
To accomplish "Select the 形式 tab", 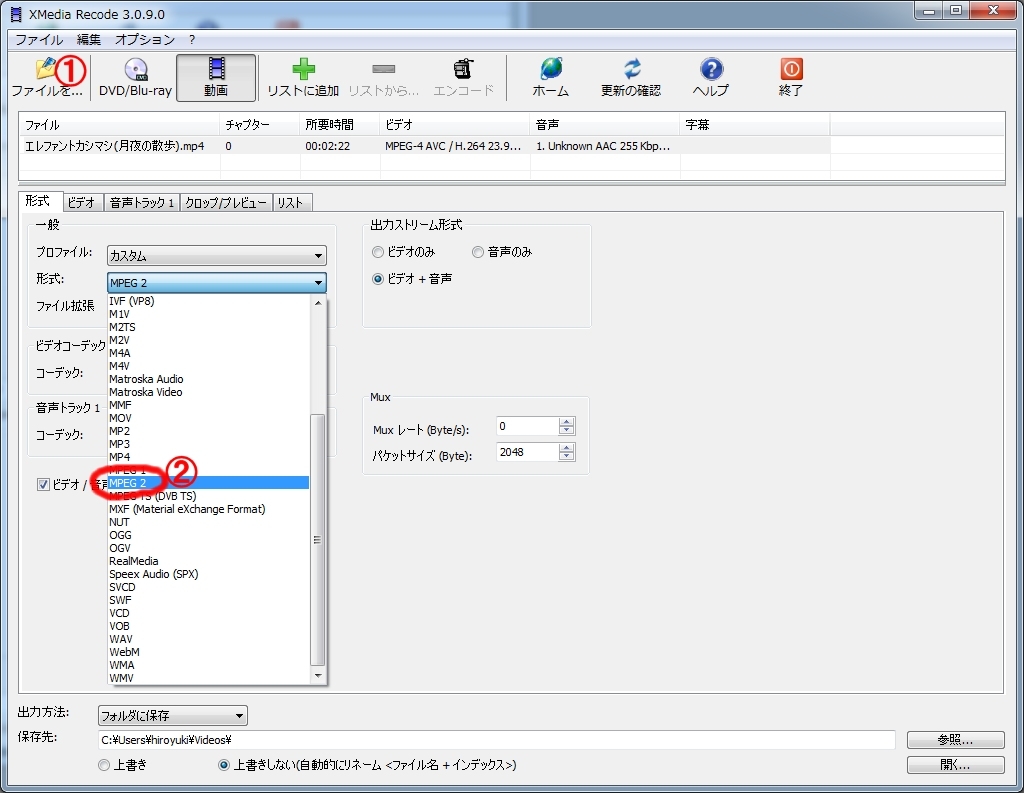I will (x=39, y=201).
